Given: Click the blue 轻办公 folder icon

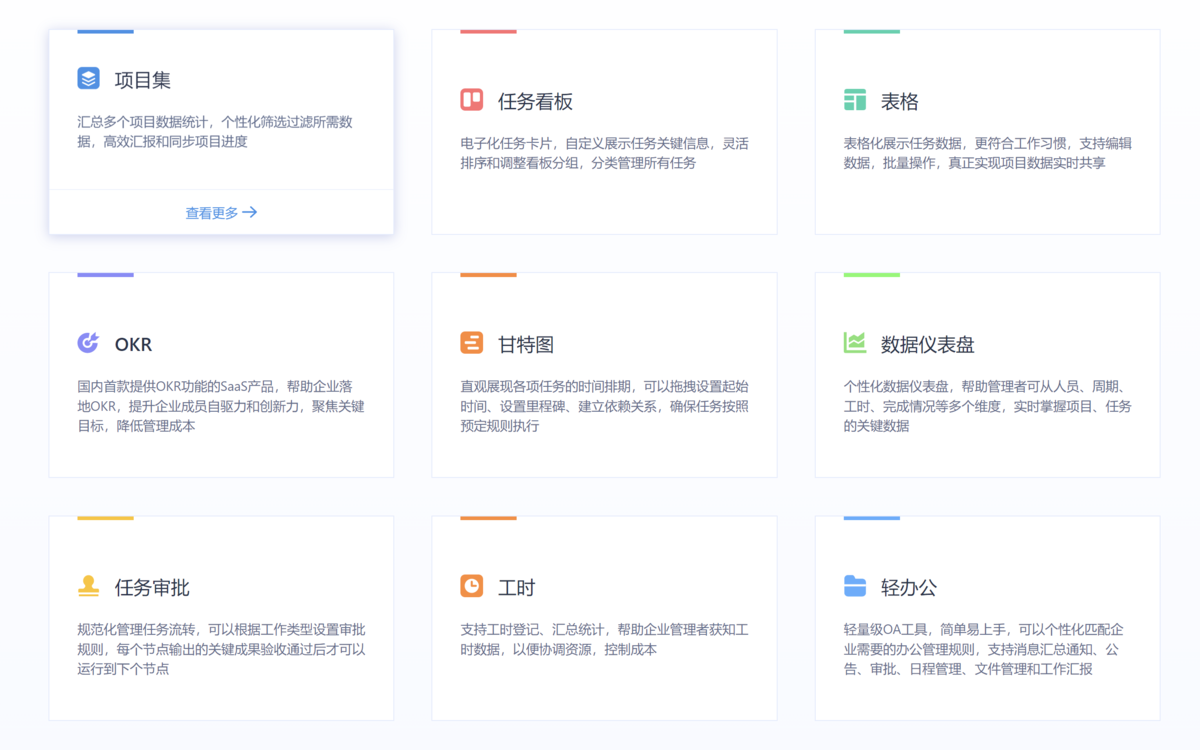Looking at the screenshot, I should point(854,586).
